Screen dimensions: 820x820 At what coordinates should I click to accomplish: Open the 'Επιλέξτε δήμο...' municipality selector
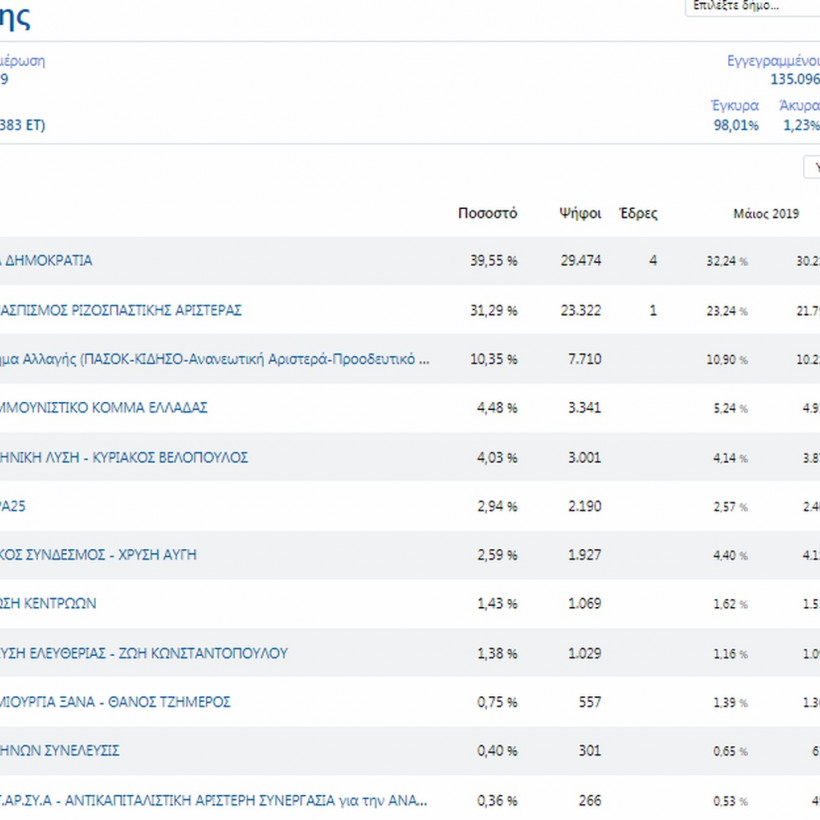753,7
